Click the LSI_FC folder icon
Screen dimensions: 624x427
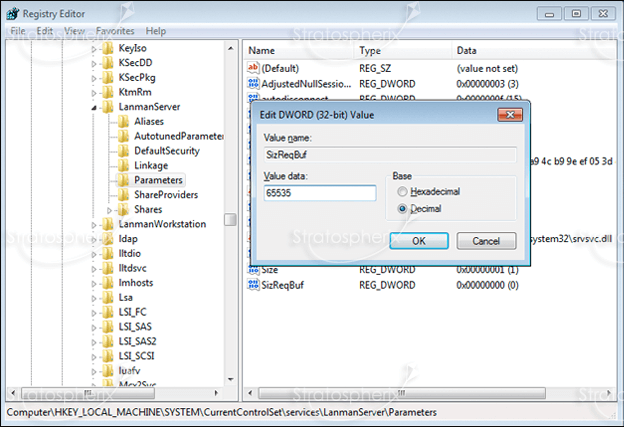[x=107, y=312]
